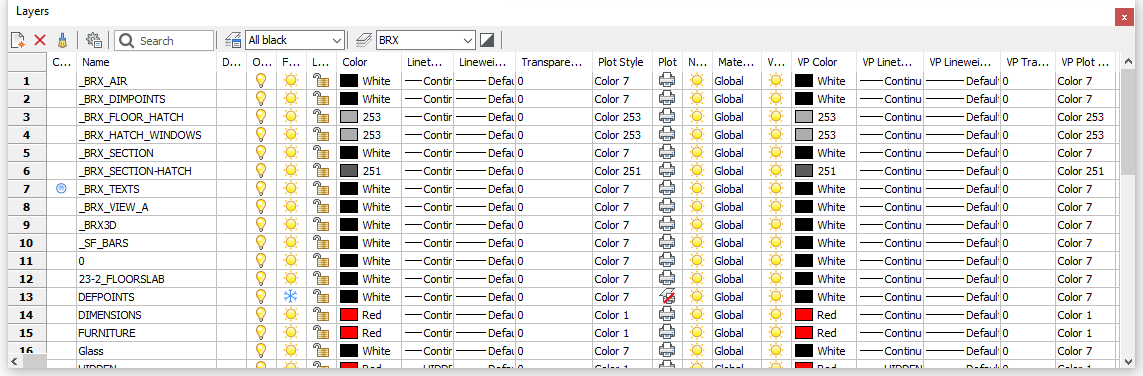Open layer settings via the gear icon
The image size is (1143, 376).
click(93, 41)
